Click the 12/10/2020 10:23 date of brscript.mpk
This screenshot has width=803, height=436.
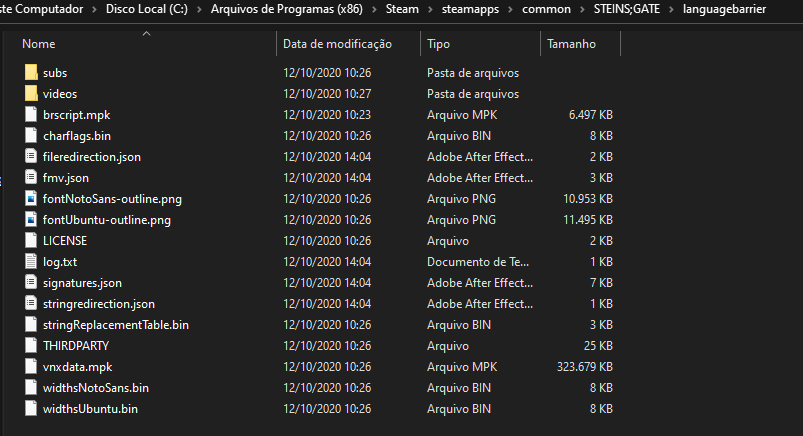tap(327, 115)
